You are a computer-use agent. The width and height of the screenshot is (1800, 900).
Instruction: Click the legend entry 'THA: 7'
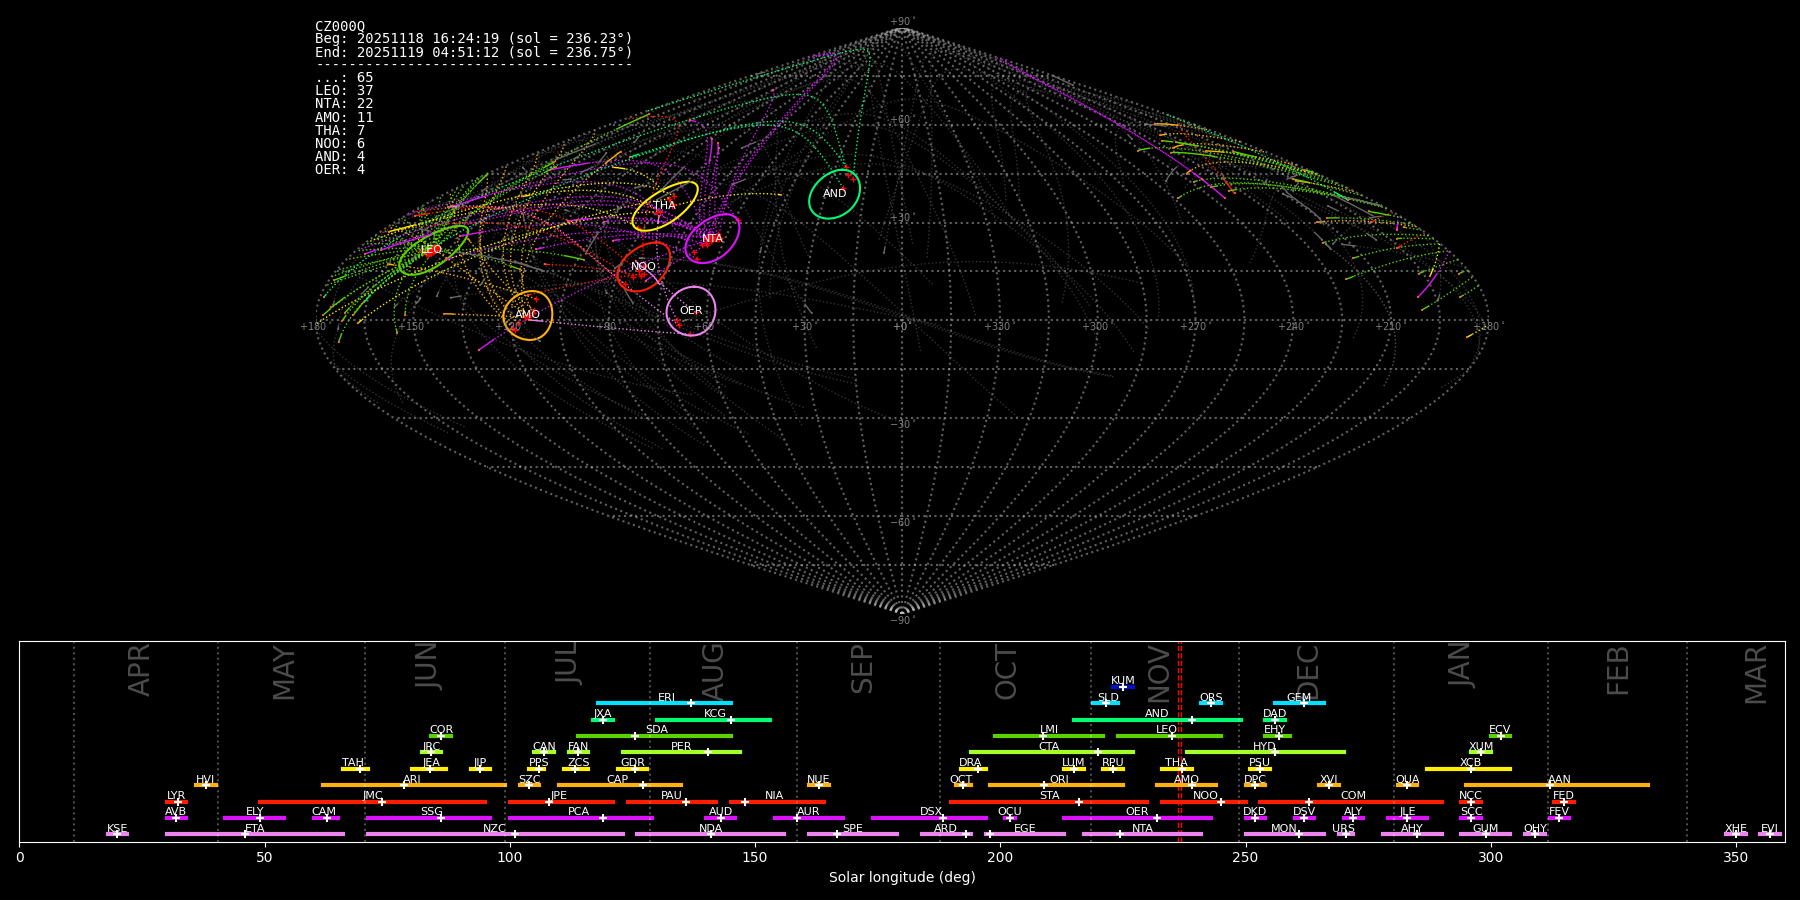(x=340, y=130)
